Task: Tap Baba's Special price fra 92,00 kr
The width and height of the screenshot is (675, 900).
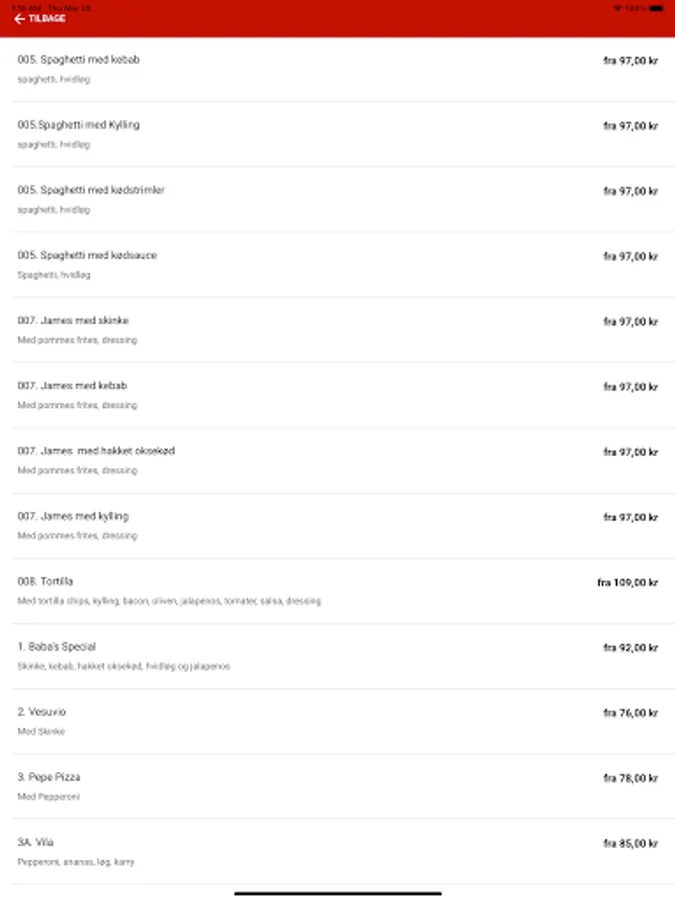Action: (x=630, y=648)
